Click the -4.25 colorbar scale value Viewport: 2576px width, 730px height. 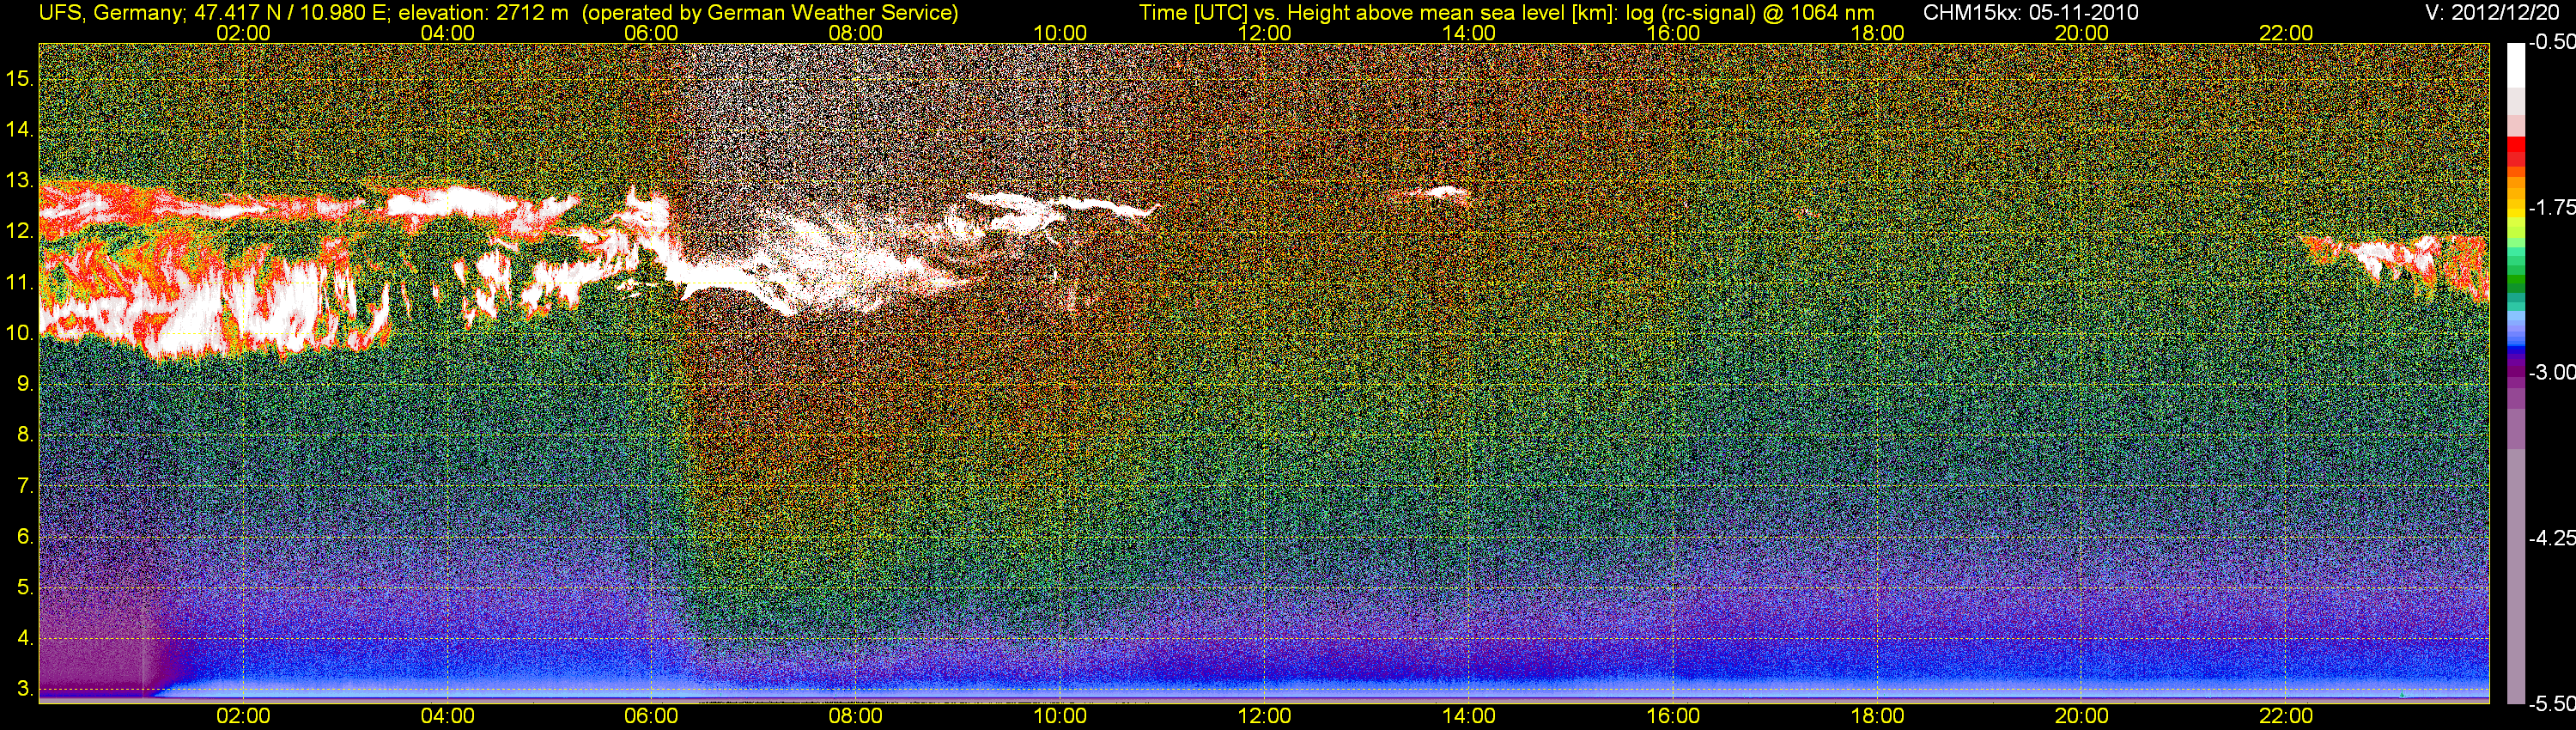[2551, 538]
